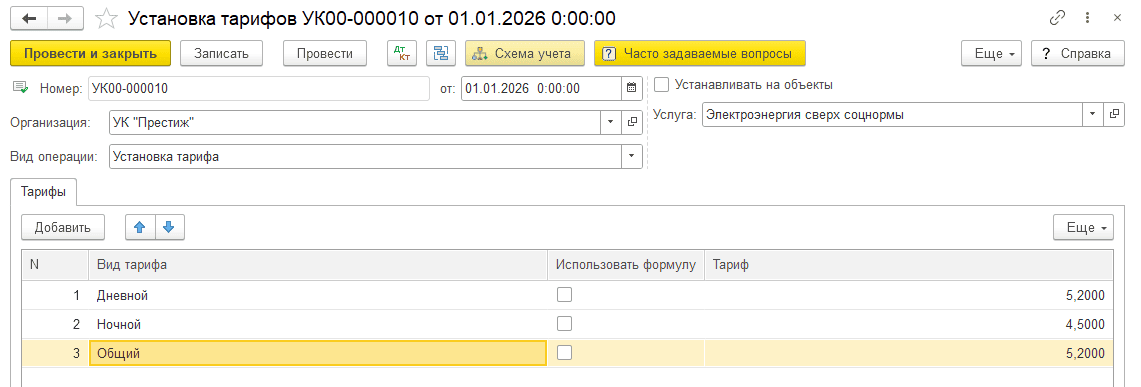This screenshot has height=387, width=1141.
Task: Toggle Использовать формулу for Дневной row
Action: (x=565, y=295)
